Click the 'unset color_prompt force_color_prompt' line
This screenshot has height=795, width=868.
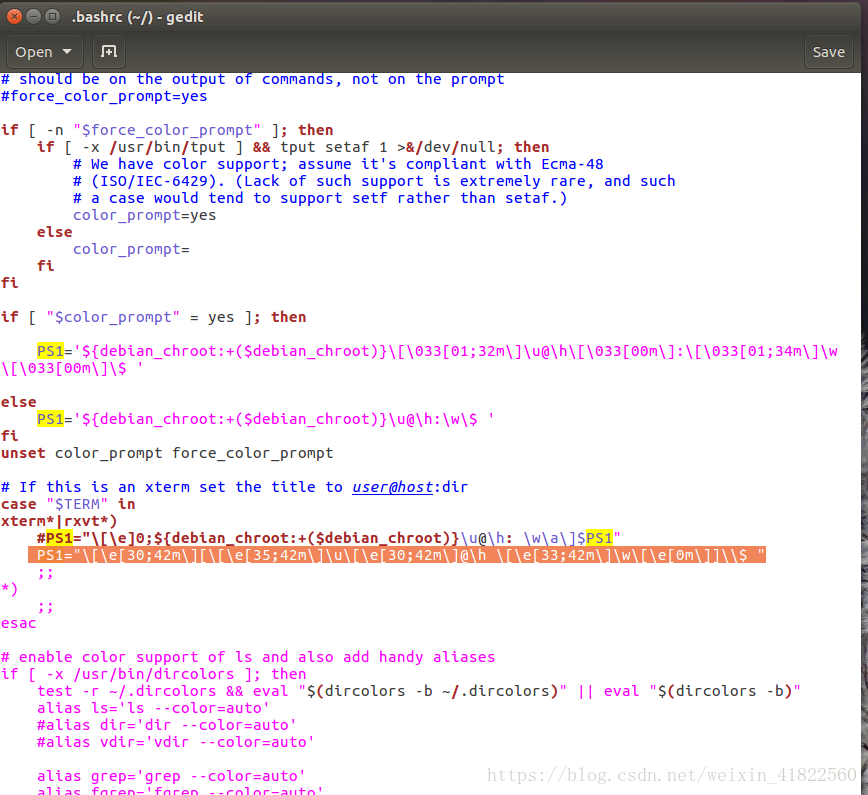[x=167, y=453]
